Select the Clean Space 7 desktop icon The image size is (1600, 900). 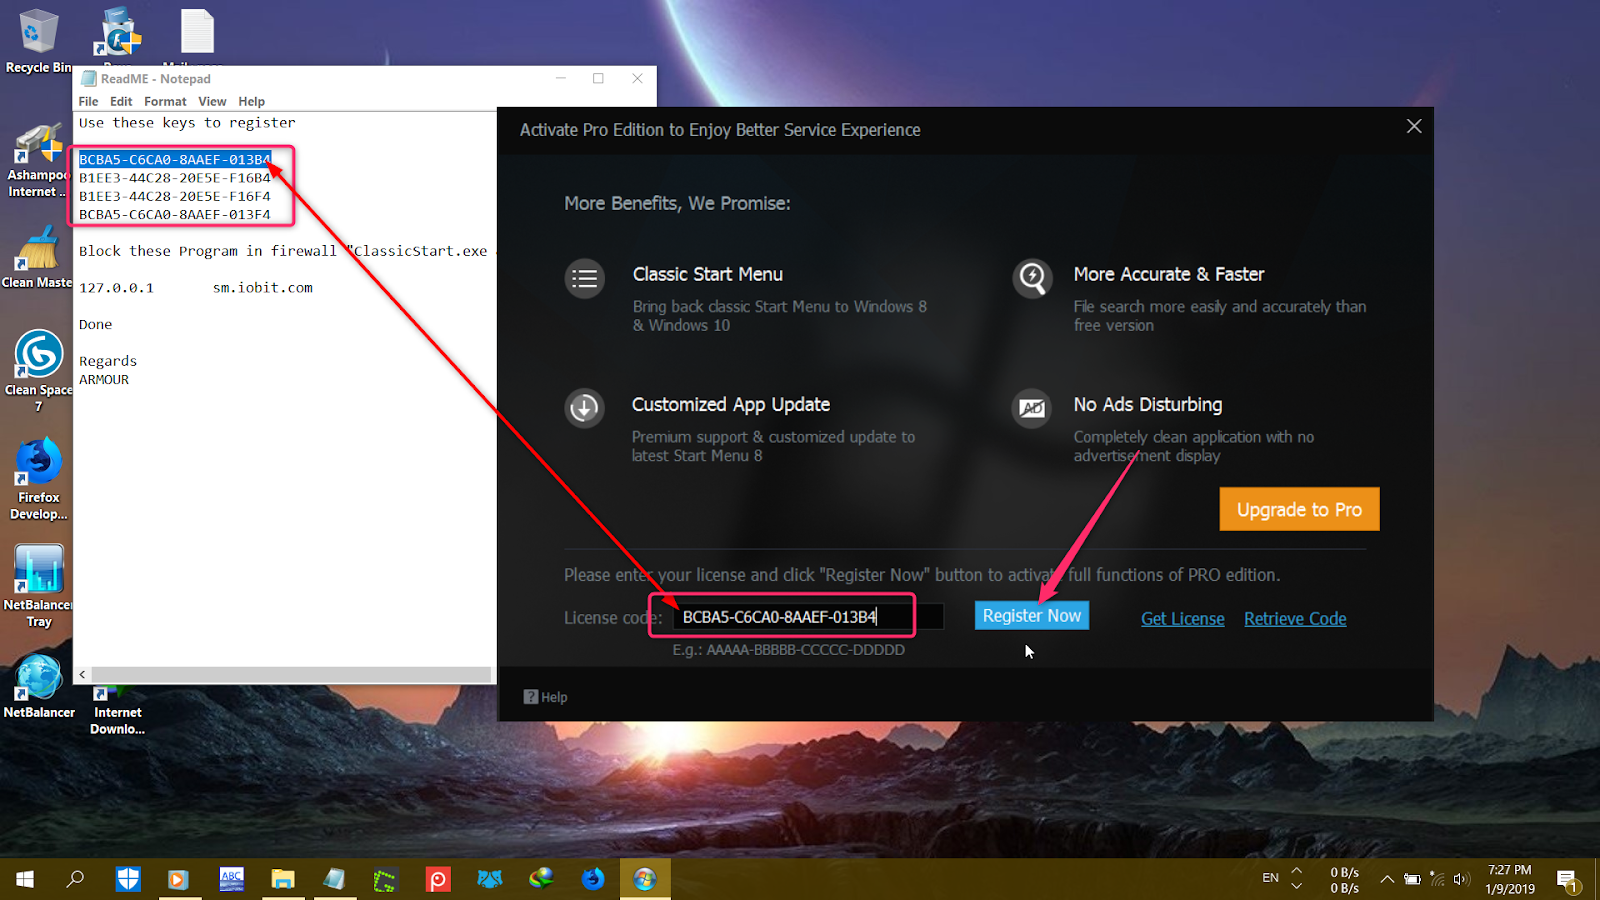(x=38, y=370)
